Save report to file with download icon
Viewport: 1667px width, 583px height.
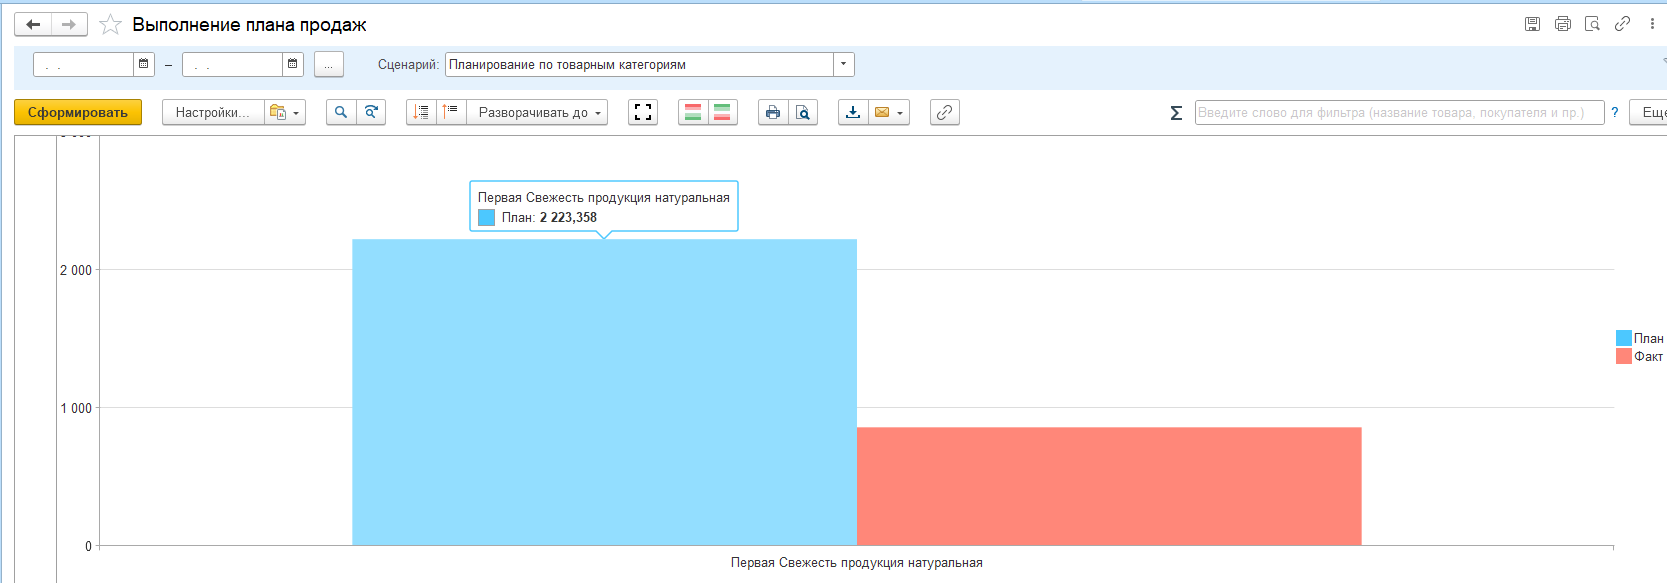[x=853, y=112]
